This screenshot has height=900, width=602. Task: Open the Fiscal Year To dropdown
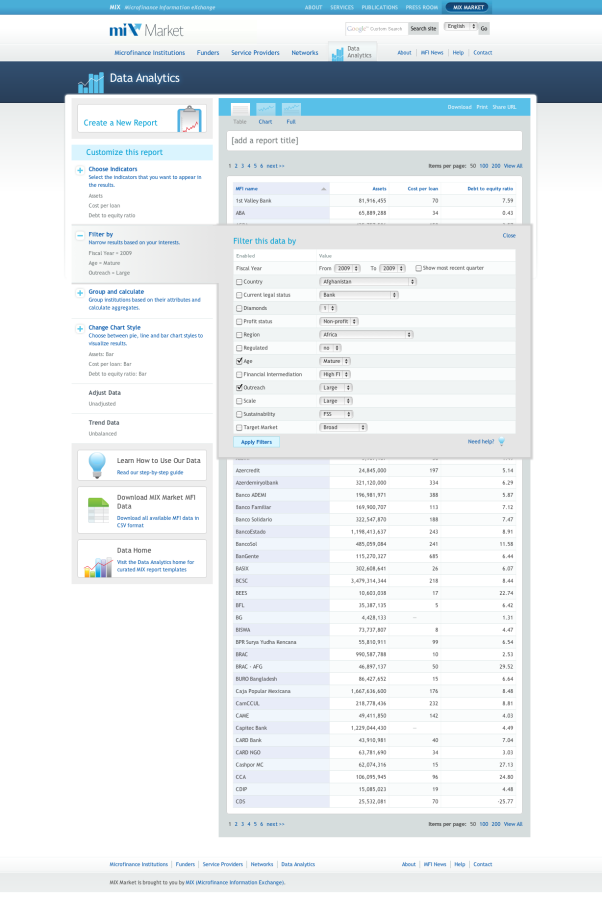click(x=392, y=268)
